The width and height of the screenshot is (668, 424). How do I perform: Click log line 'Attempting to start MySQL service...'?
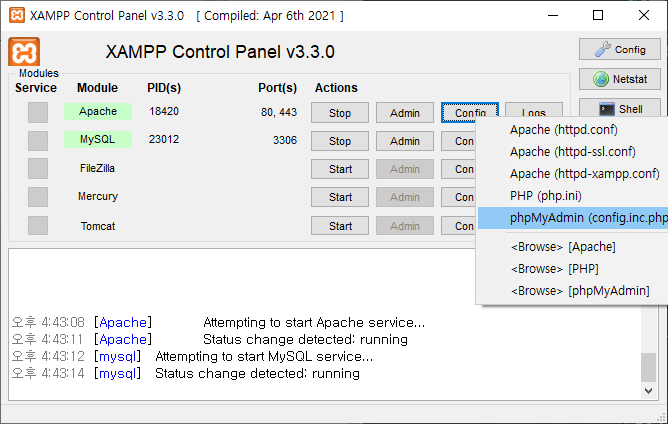pos(264,357)
